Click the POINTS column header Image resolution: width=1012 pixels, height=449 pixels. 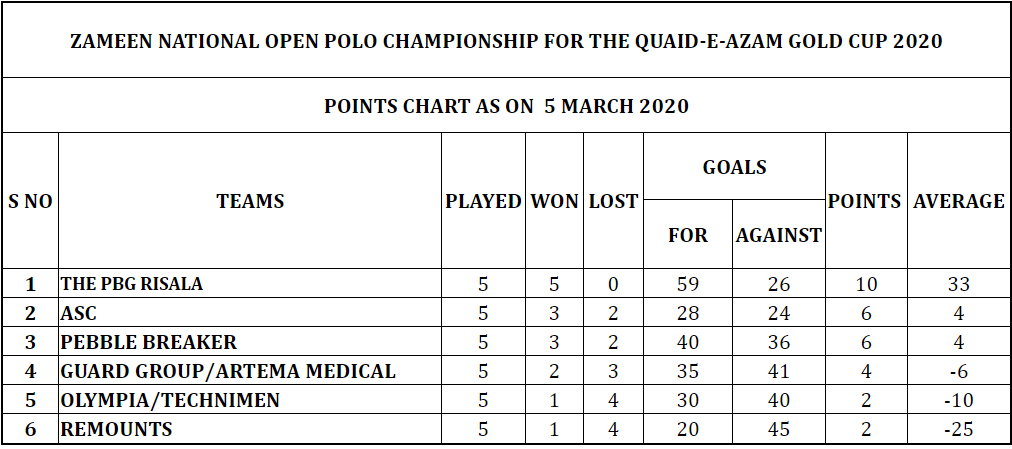tap(865, 201)
